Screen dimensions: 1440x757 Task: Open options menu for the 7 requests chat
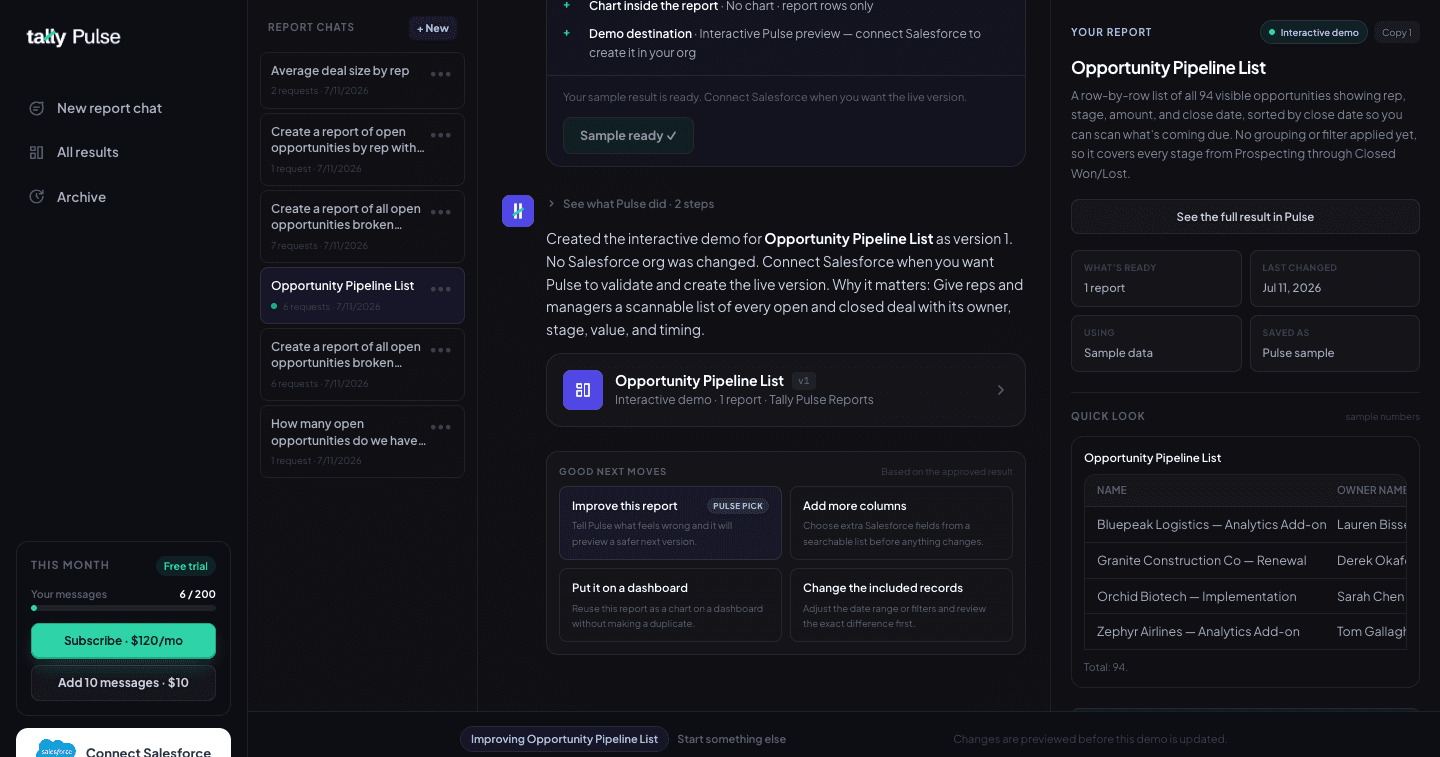coord(440,212)
